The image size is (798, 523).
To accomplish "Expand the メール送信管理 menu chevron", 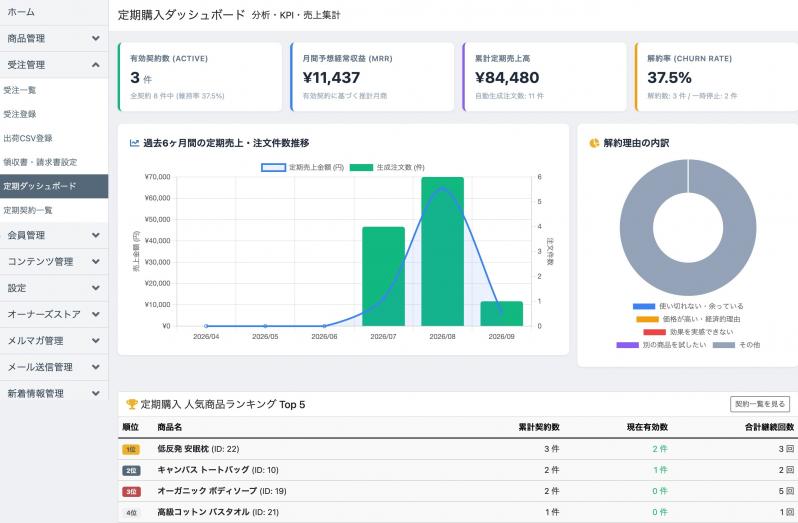I will coord(96,367).
